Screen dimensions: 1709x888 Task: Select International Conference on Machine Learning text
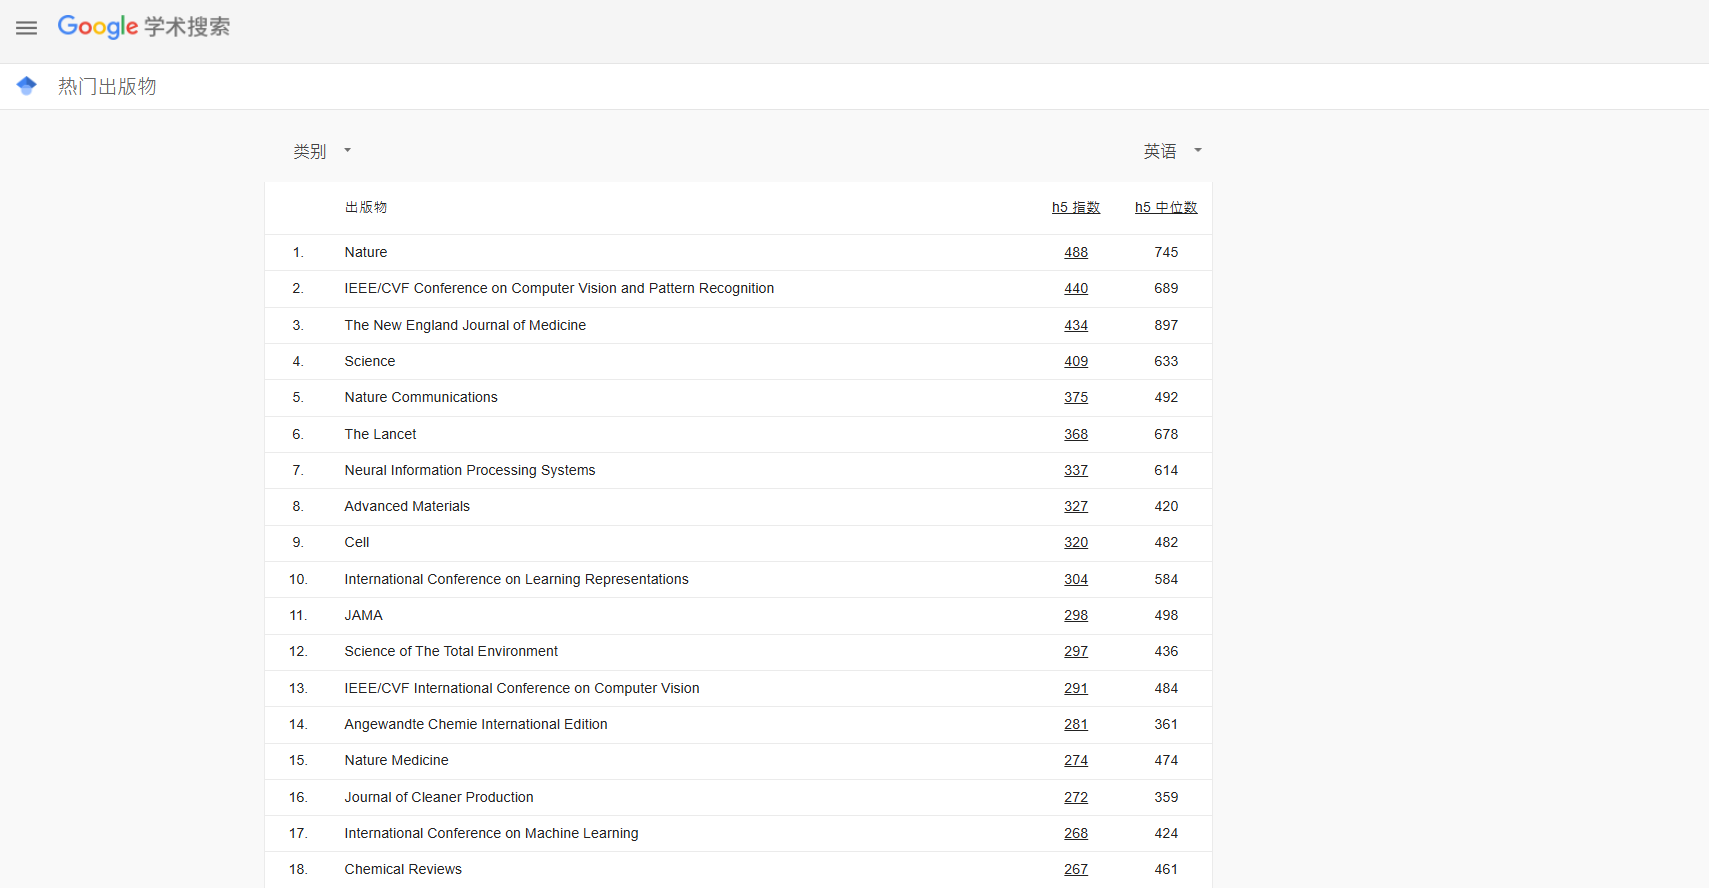pyautogui.click(x=491, y=833)
